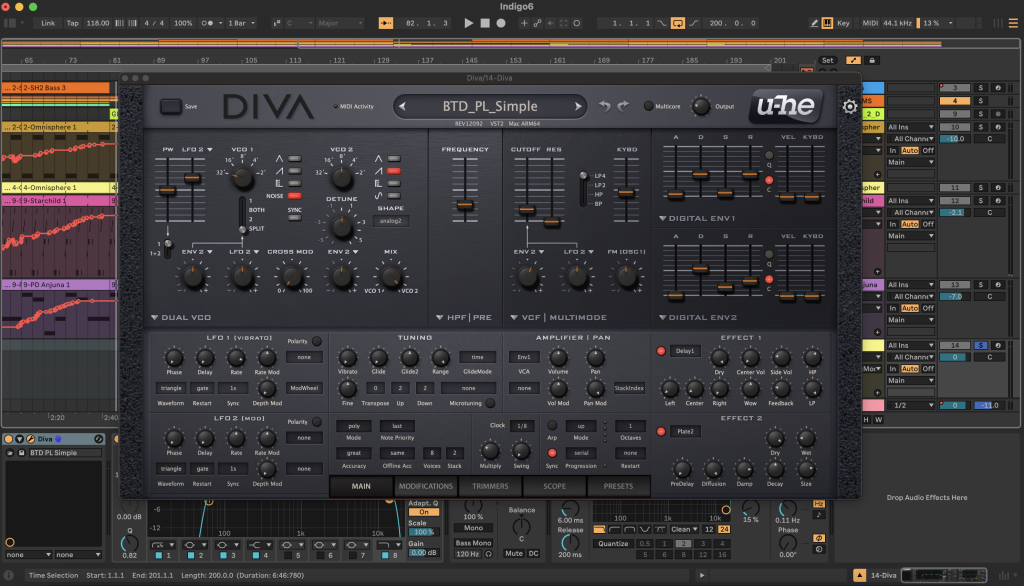Viewport: 1024px width, 586px height.
Task: Toggle the loop switch in the transport bar
Action: pos(677,22)
